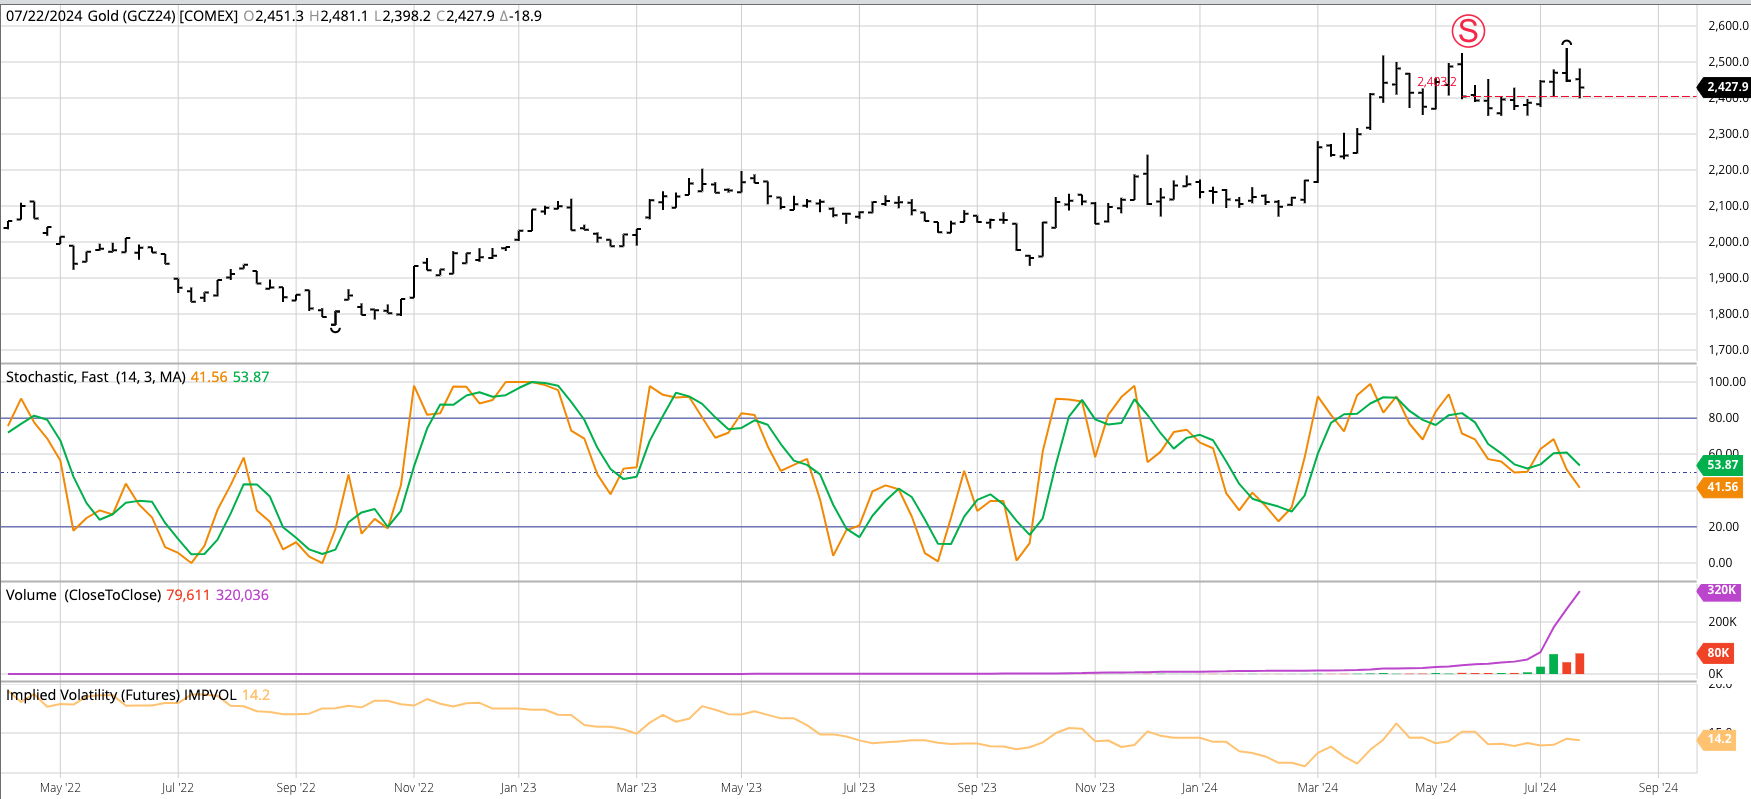This screenshot has width=1751, height=799.
Task: Click the purple 320K volume axis tag
Action: coord(1721,591)
